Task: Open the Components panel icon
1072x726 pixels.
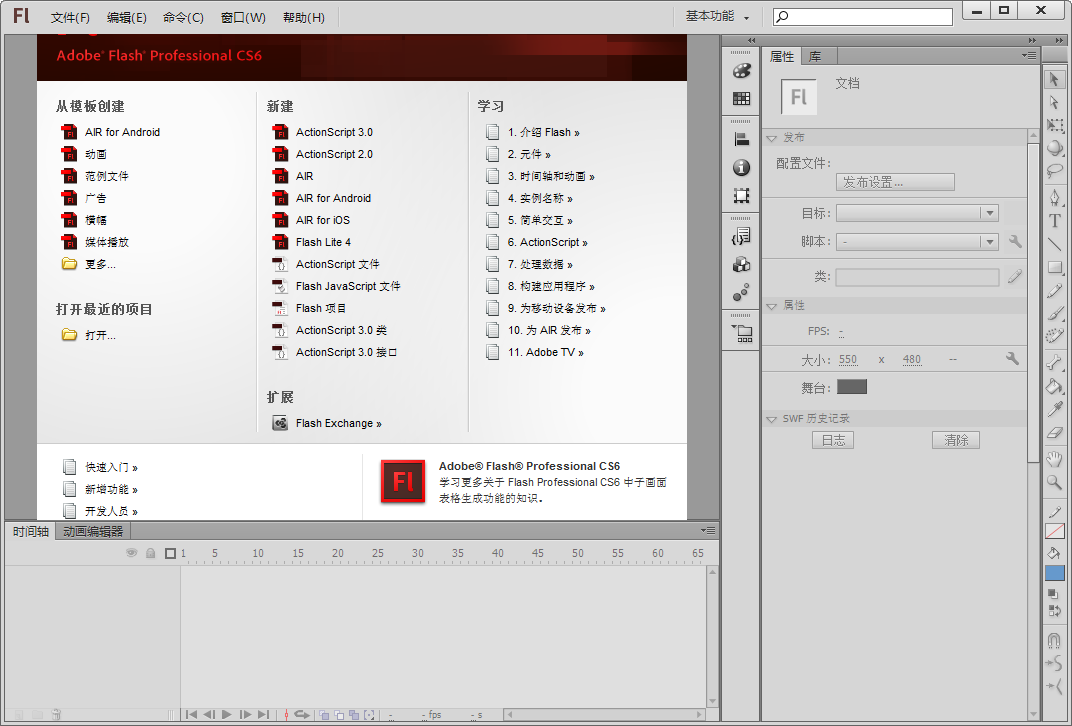Action: [x=741, y=265]
